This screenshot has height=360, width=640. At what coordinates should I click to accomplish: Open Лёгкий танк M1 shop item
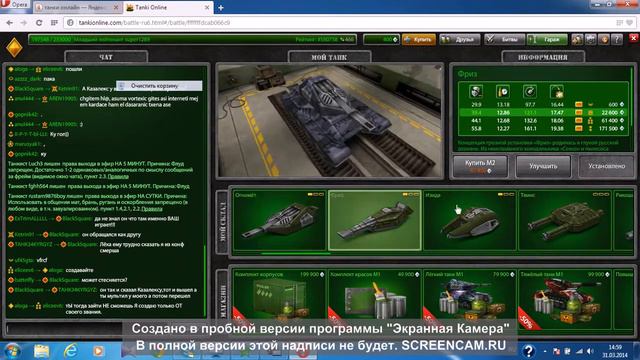[x=469, y=299]
